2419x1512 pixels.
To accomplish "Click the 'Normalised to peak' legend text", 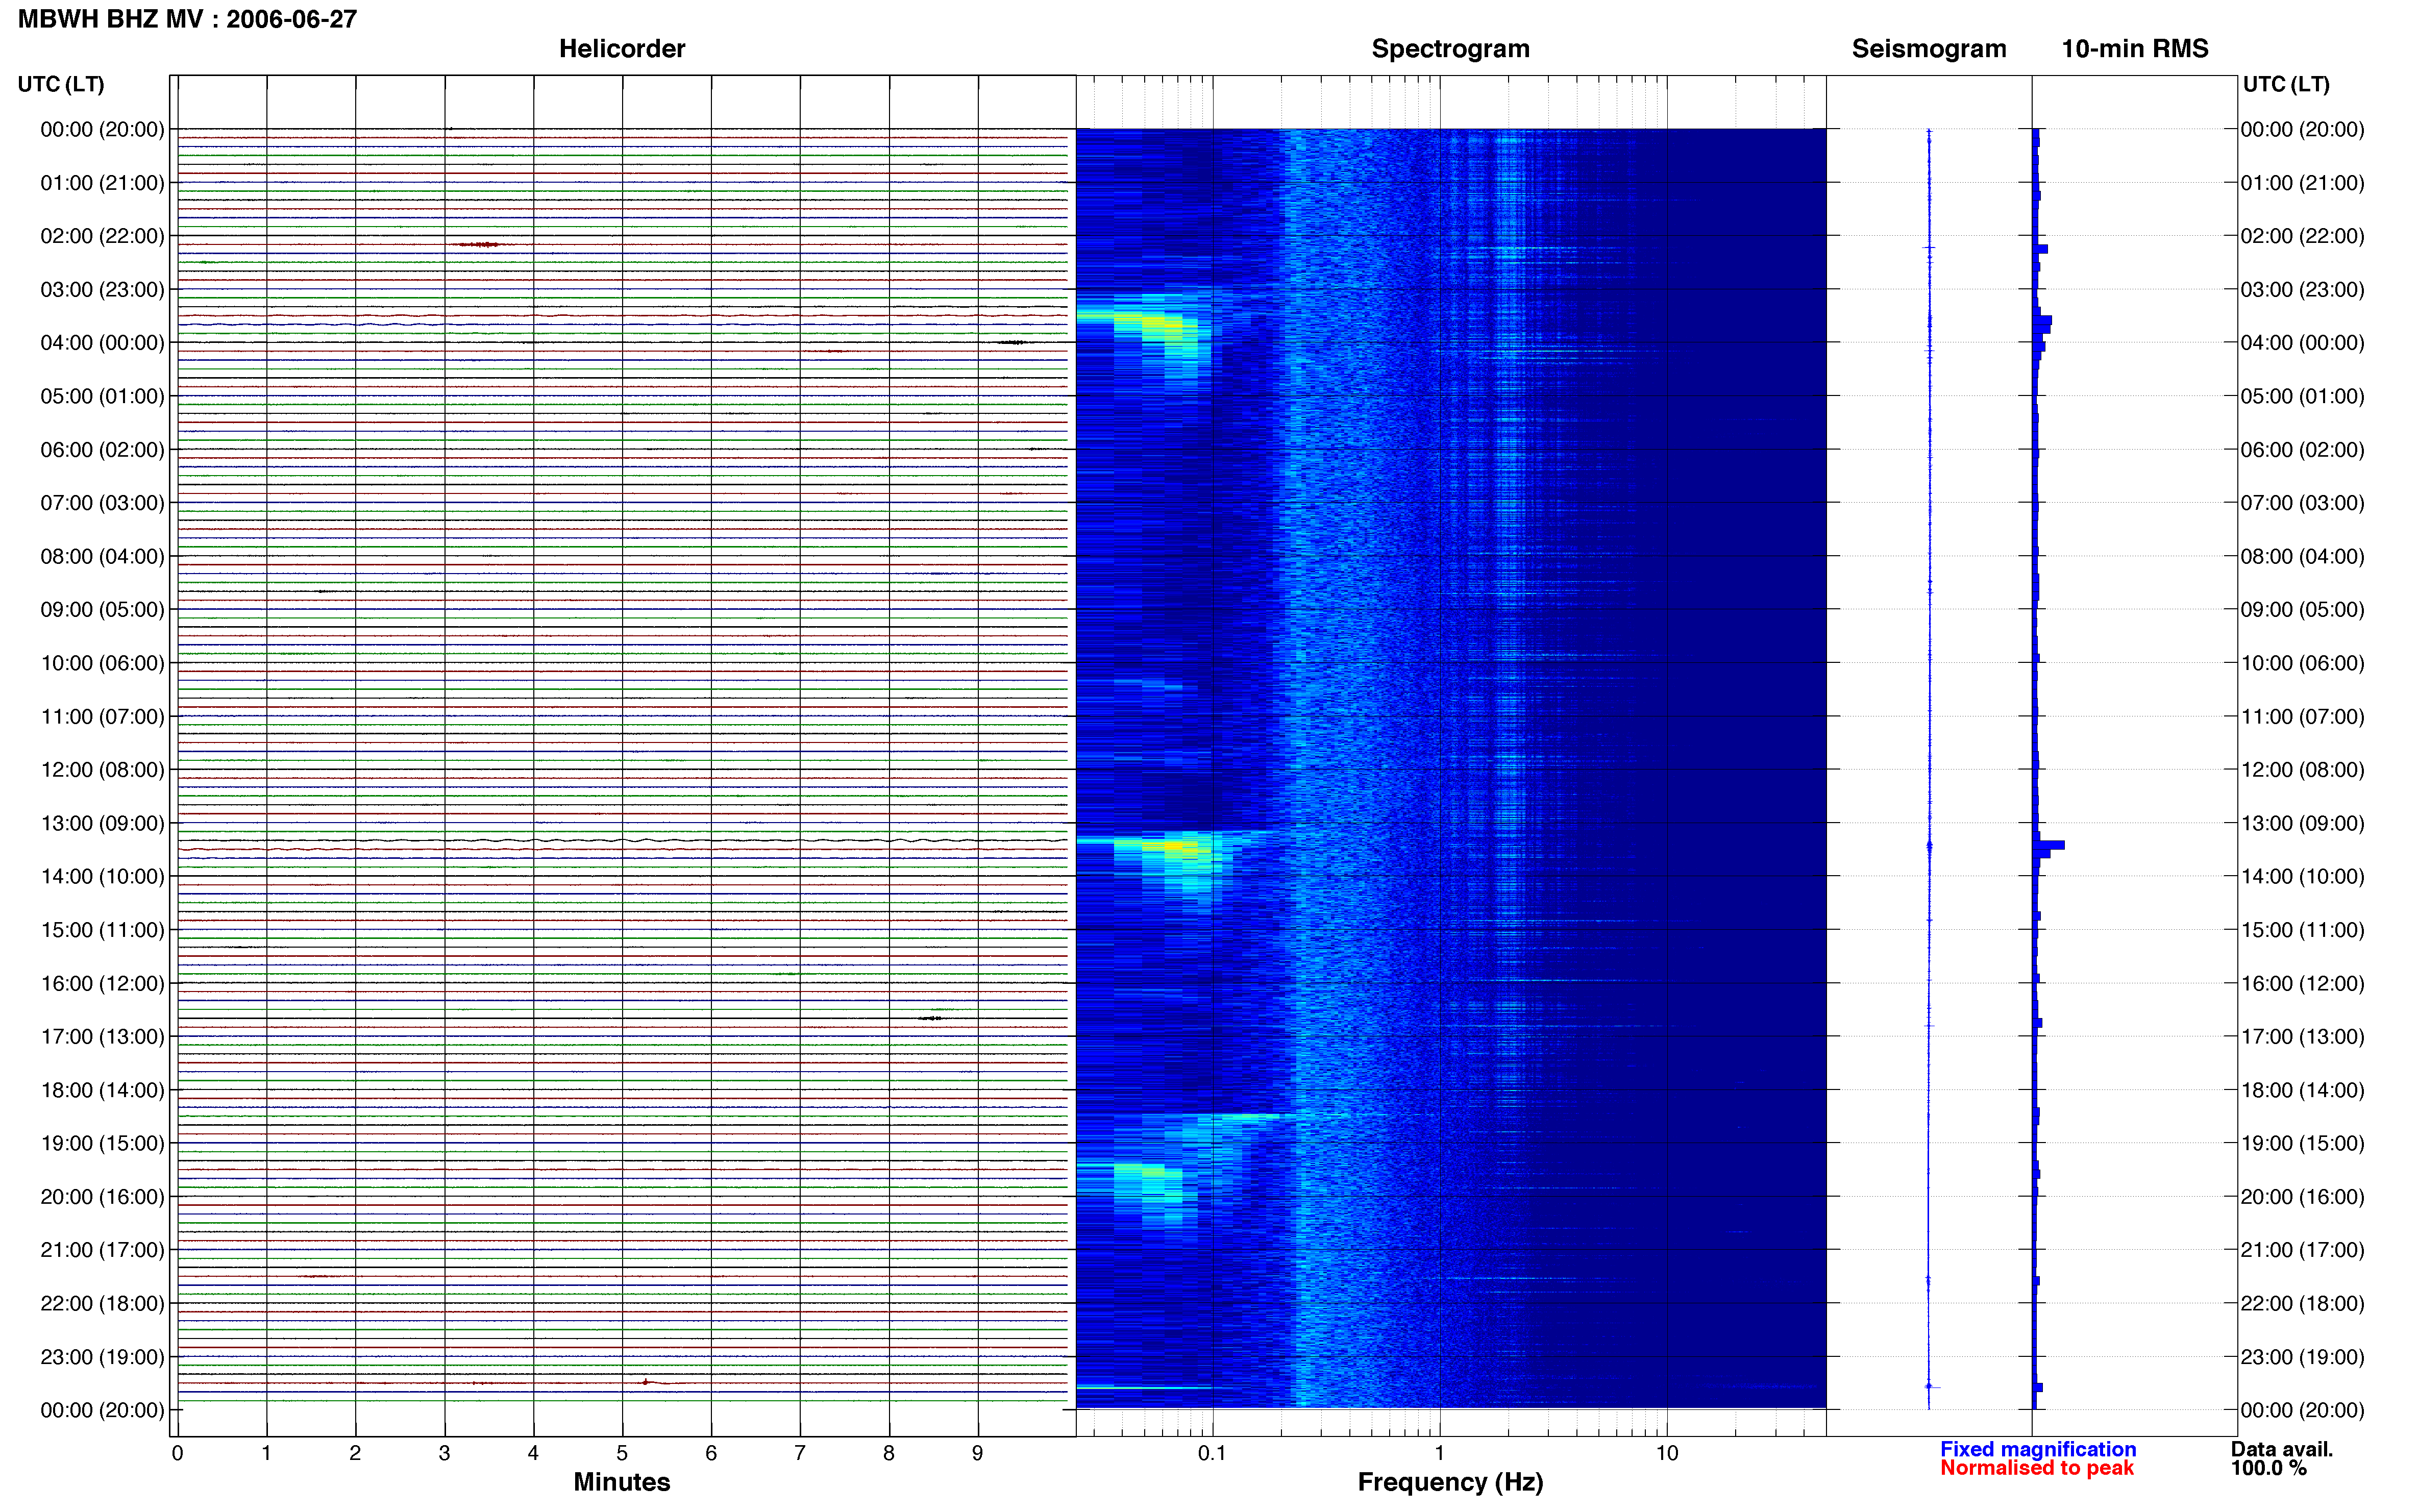I will coord(2036,1468).
